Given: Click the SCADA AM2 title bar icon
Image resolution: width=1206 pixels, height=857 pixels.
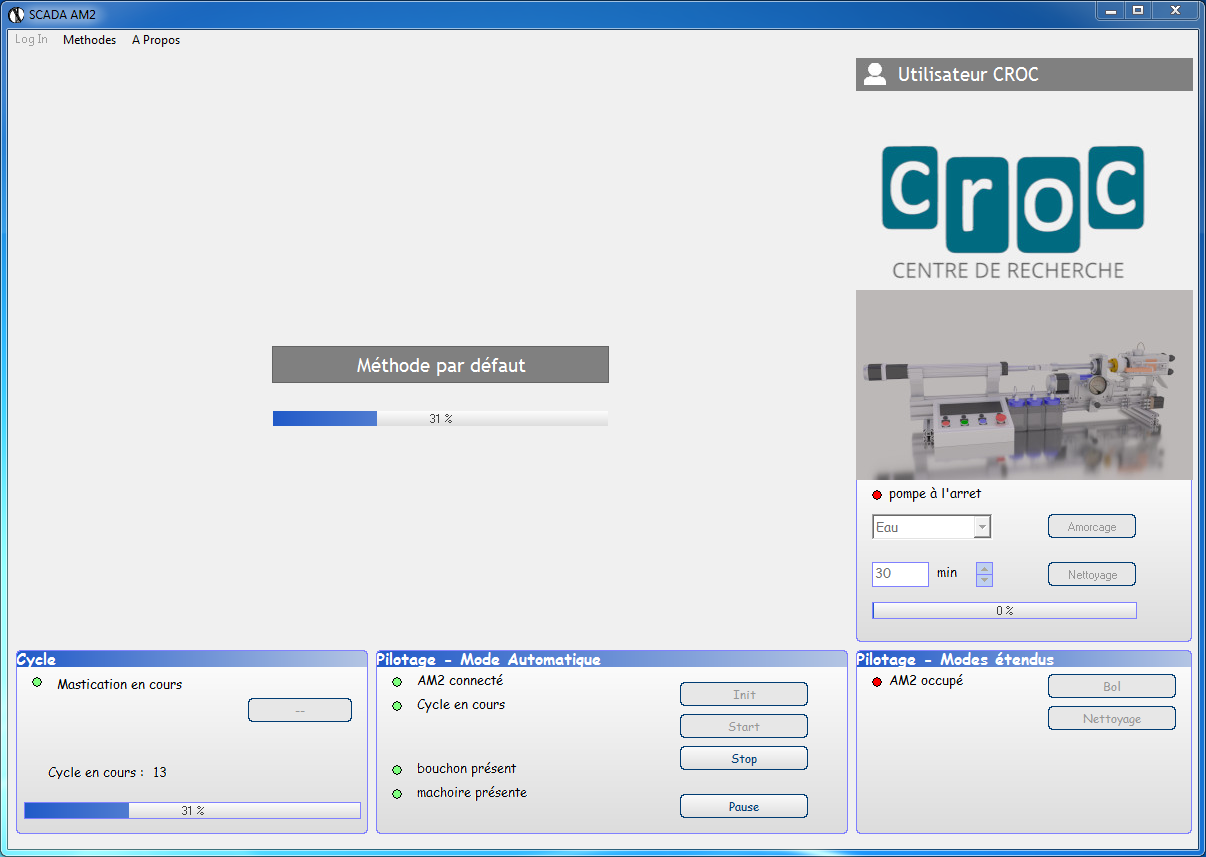Looking at the screenshot, I should pyautogui.click(x=16, y=14).
